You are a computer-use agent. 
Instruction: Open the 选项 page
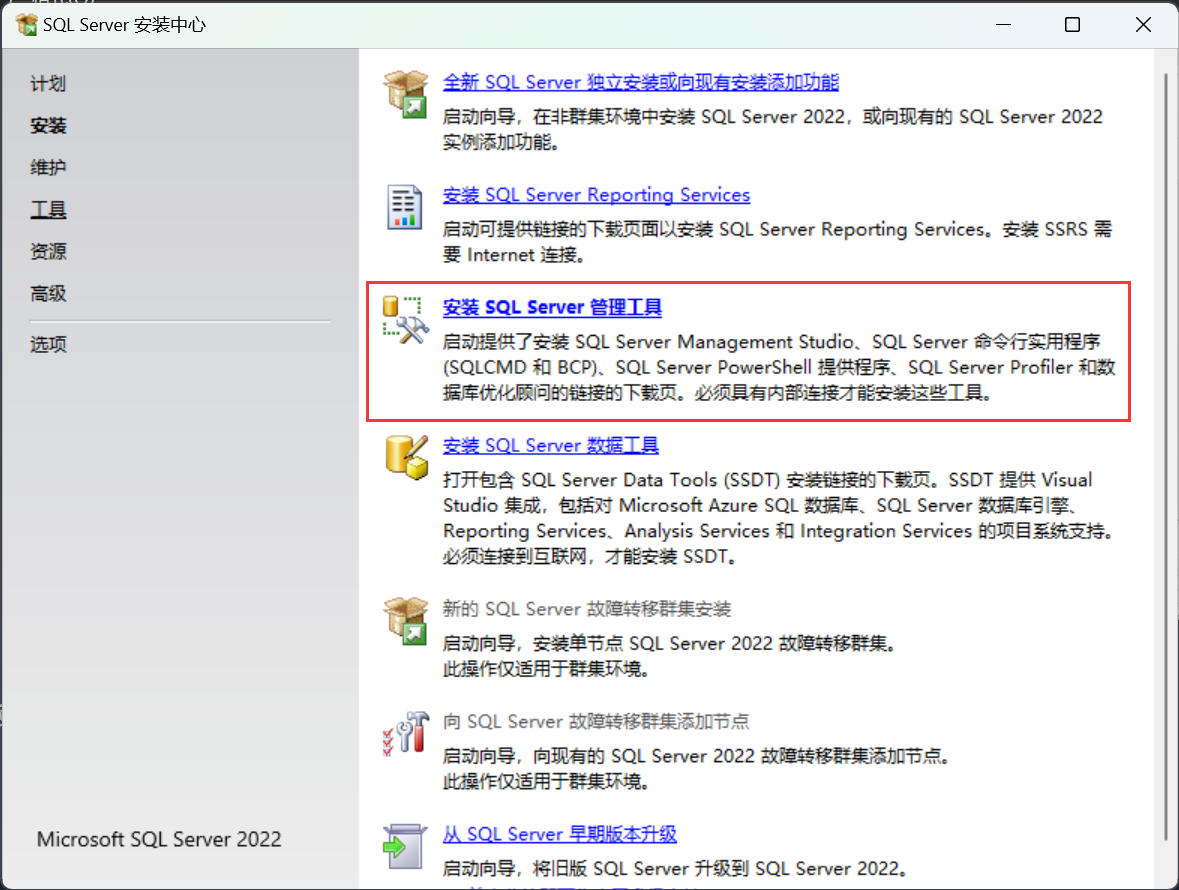(48, 344)
